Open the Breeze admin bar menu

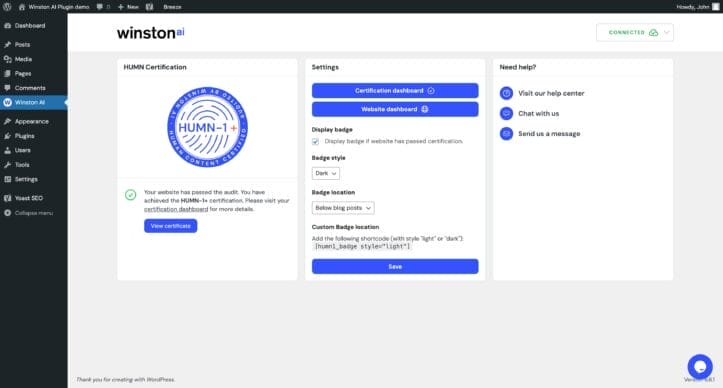(x=172, y=7)
